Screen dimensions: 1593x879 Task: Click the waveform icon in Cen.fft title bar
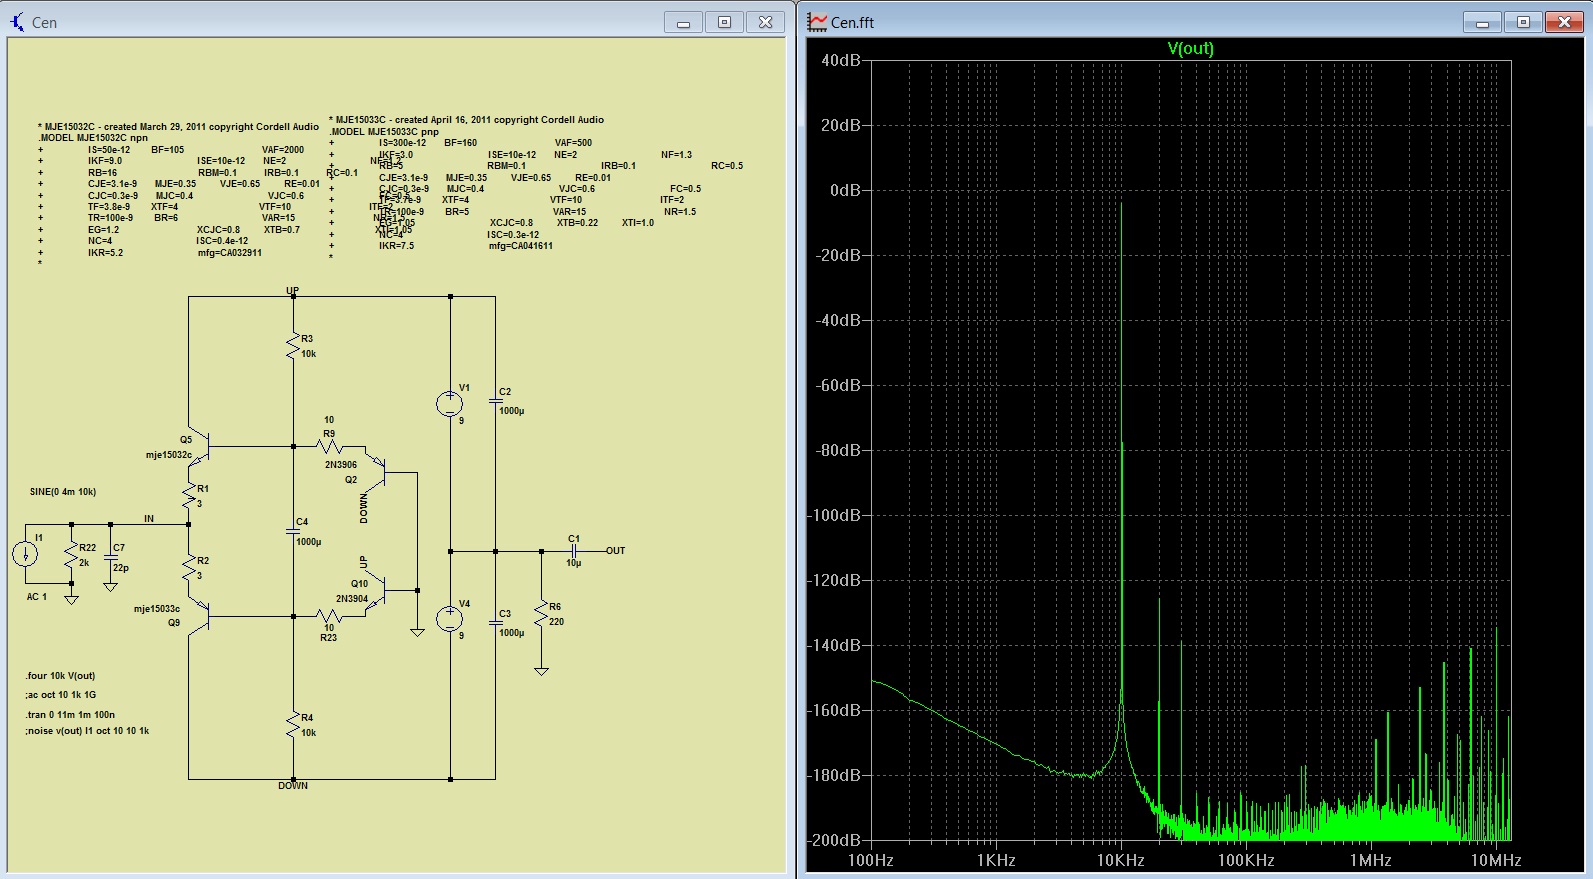817,22
